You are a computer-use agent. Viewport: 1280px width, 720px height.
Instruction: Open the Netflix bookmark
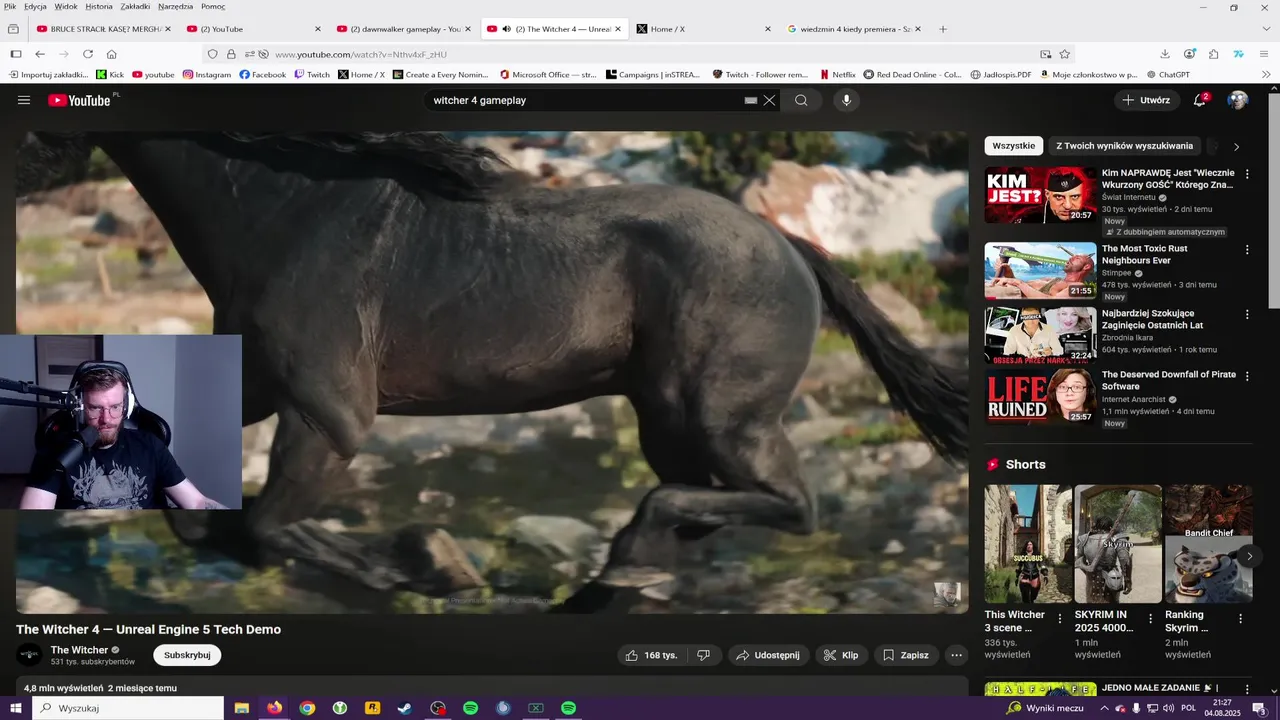[x=838, y=74]
